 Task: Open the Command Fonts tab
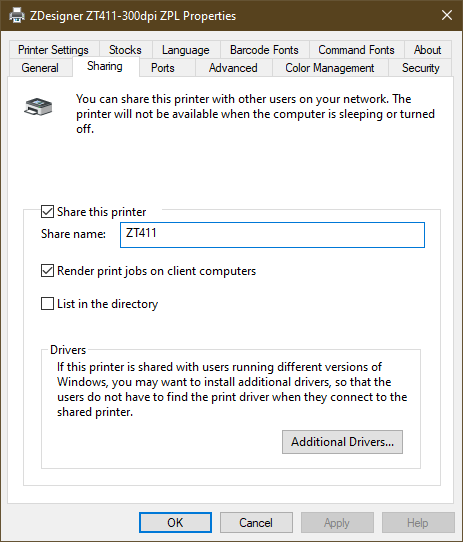[356, 50]
